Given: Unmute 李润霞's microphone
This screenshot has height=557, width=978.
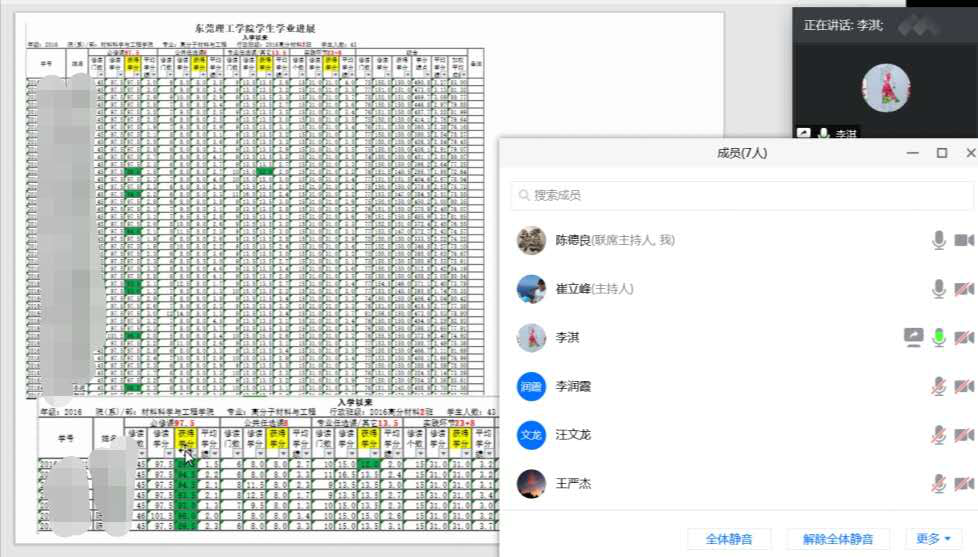Looking at the screenshot, I should (939, 386).
